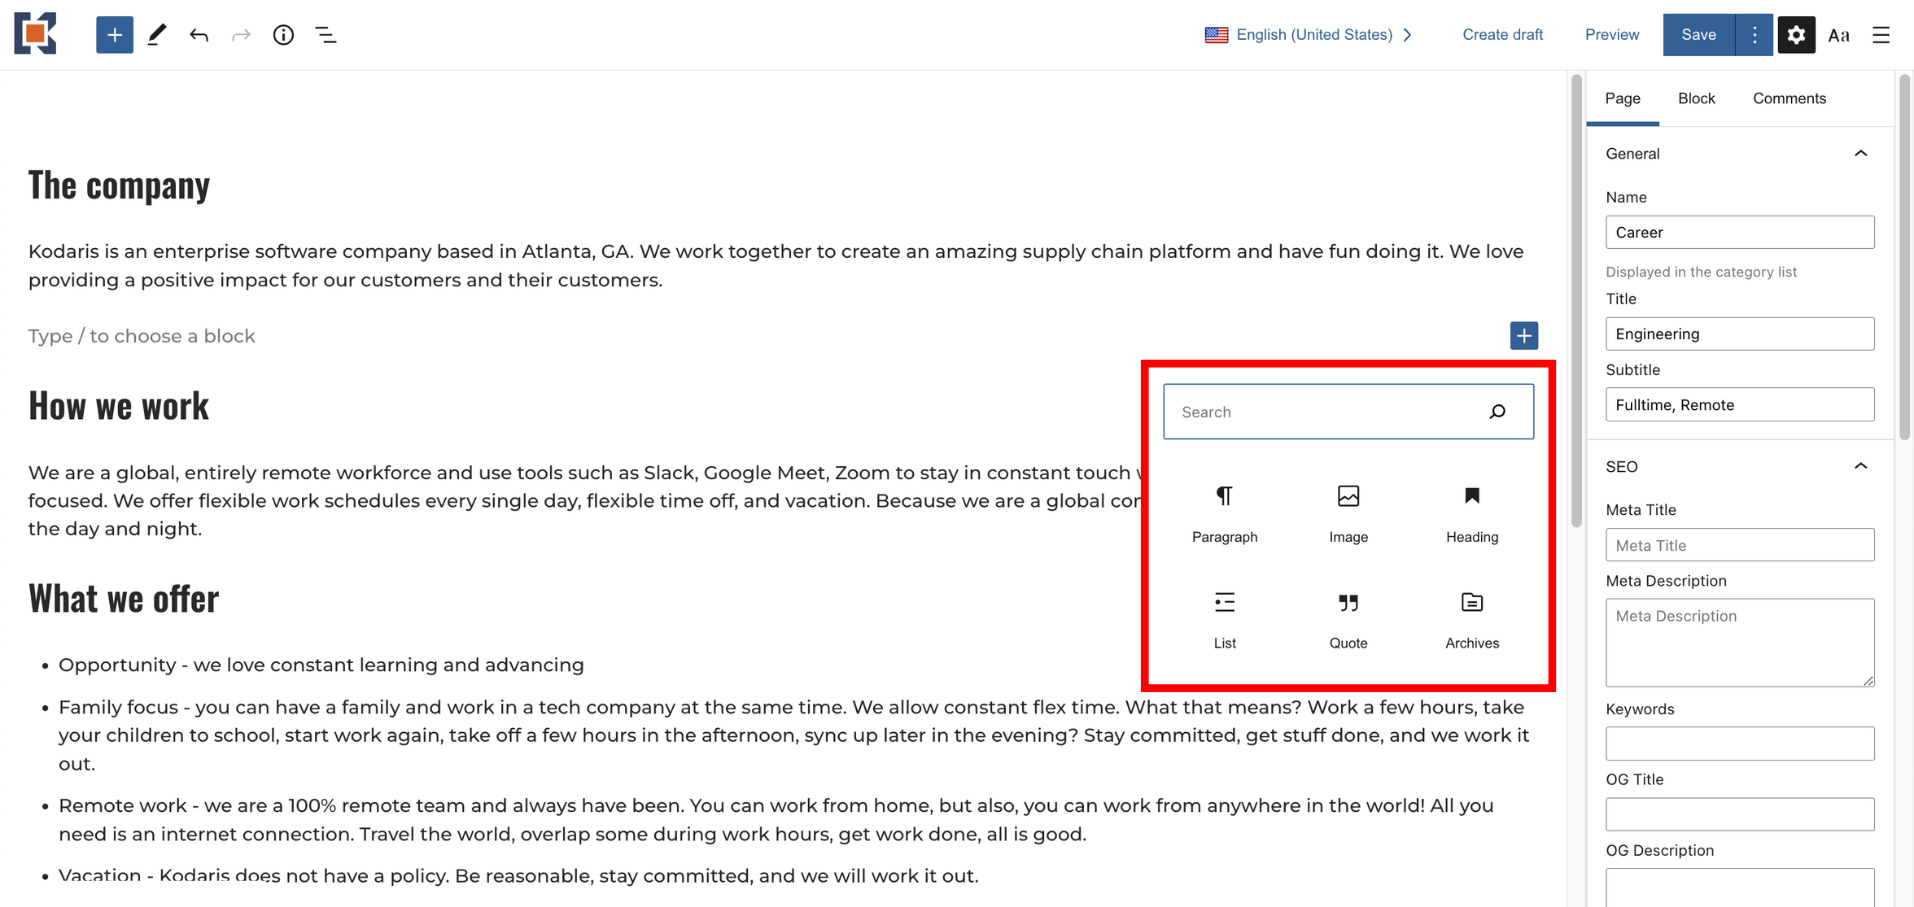Click Create draft link
Screen dimensions: 1914x907
click(1502, 35)
